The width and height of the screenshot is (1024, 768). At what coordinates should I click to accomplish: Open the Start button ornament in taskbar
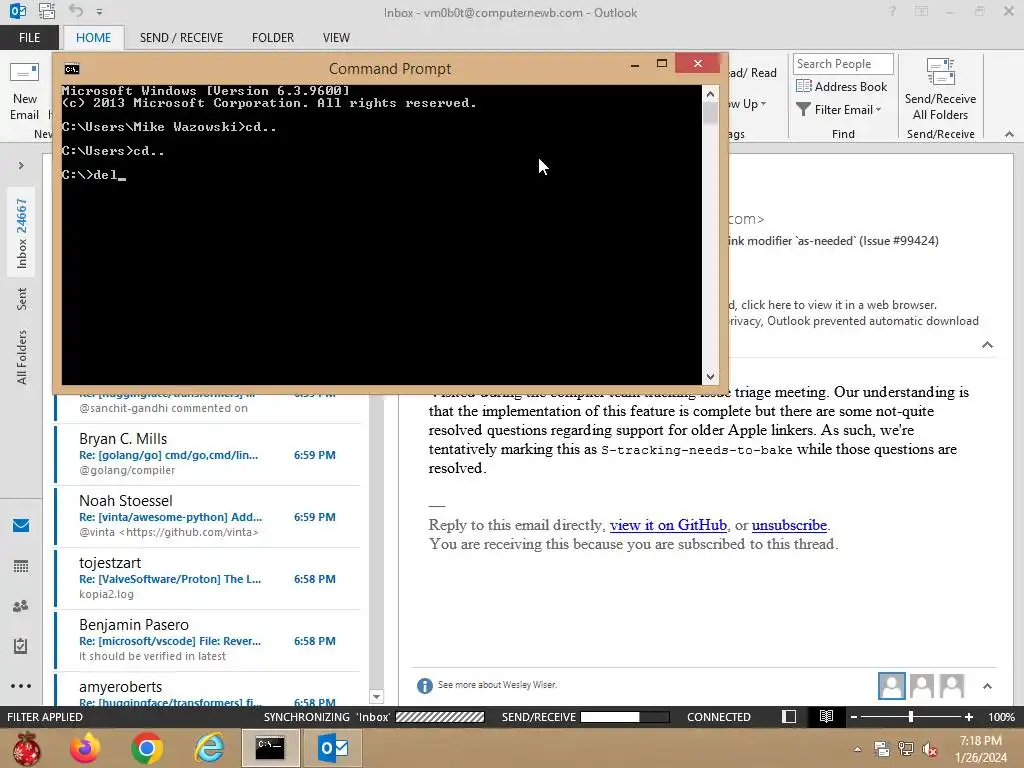(26, 748)
